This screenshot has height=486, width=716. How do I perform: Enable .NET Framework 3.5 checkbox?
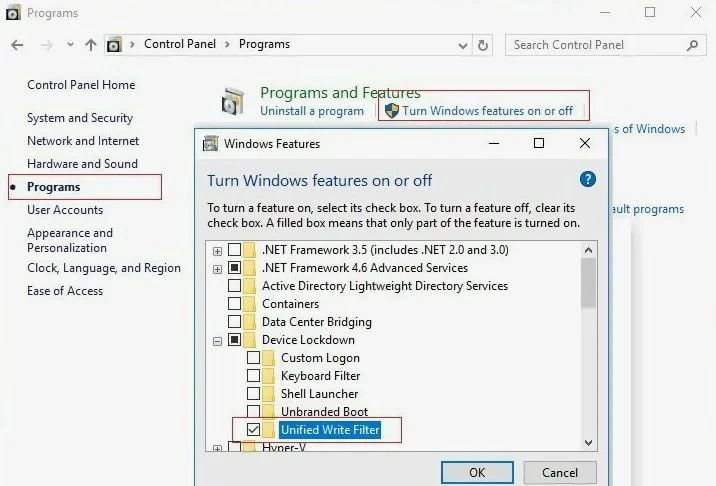click(x=234, y=249)
